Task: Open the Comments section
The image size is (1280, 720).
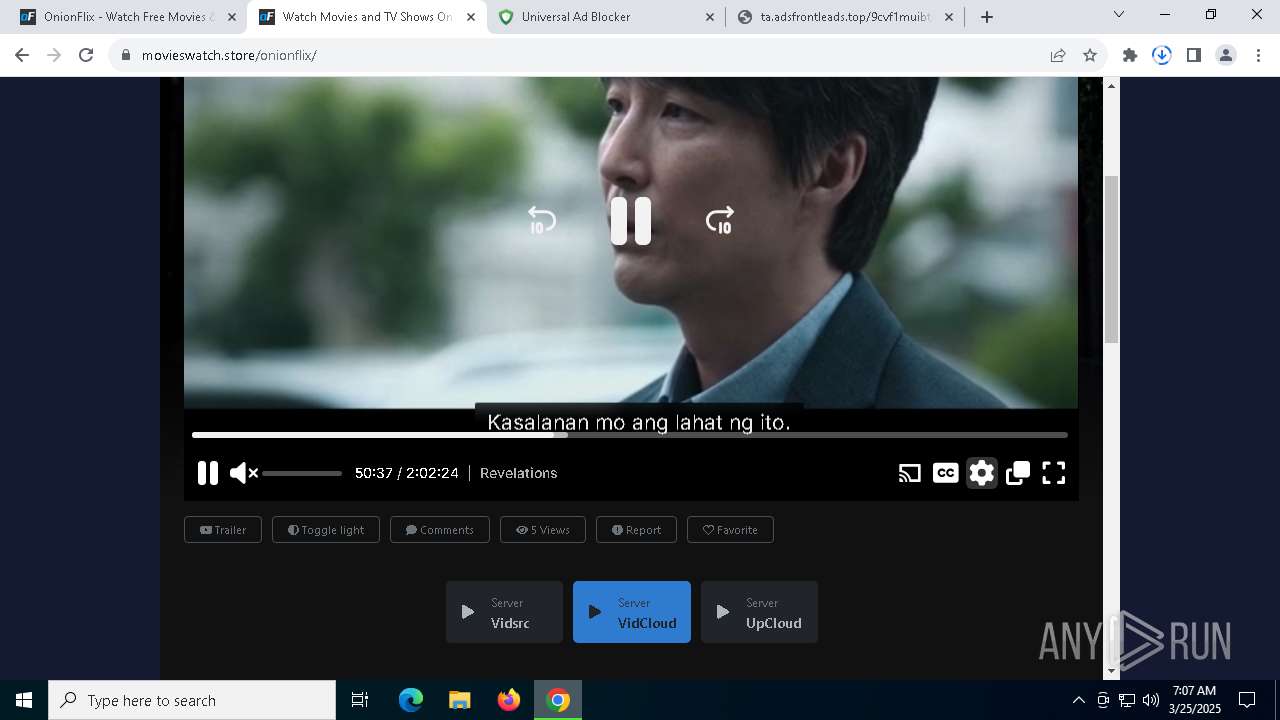Action: click(x=440, y=530)
